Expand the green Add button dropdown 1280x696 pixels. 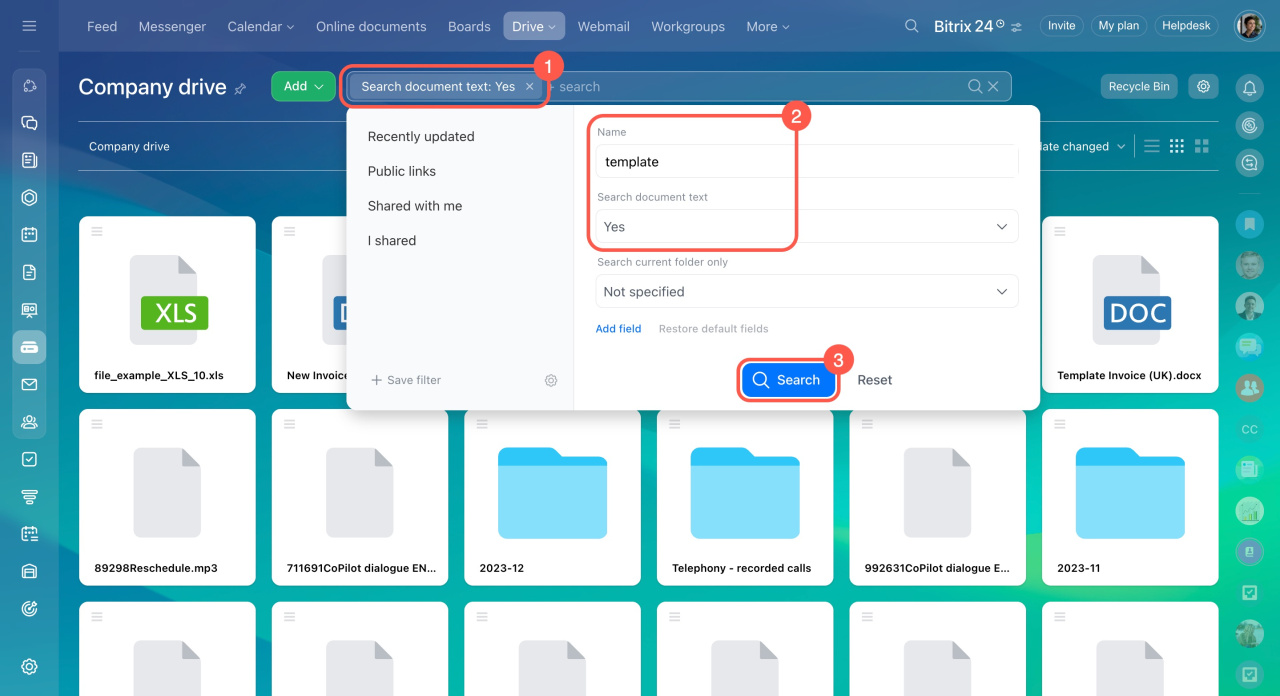(x=303, y=87)
